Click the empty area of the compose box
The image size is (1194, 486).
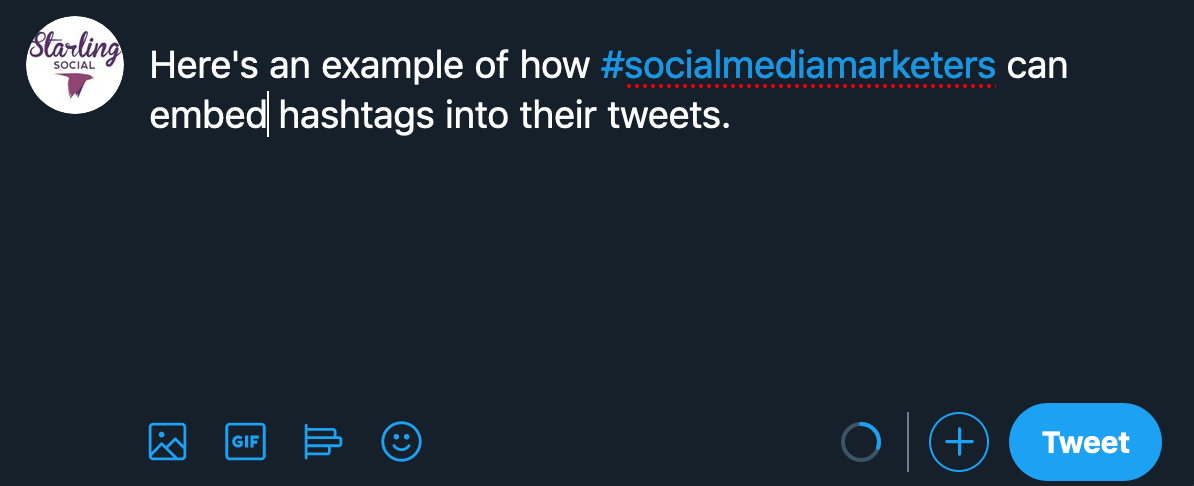600,260
